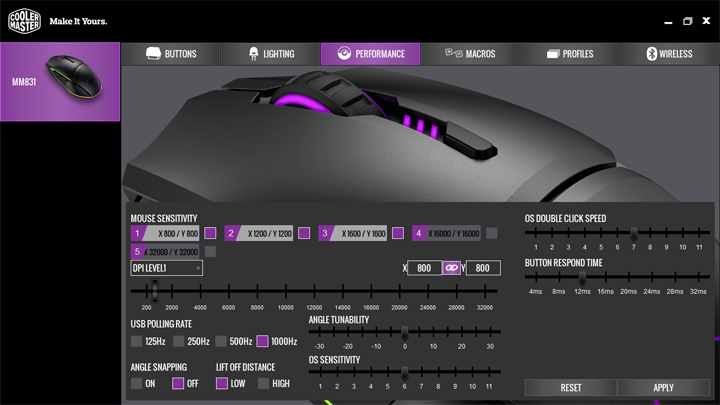Turn angle snapping ON
The width and height of the screenshot is (720, 405).
[137, 384]
